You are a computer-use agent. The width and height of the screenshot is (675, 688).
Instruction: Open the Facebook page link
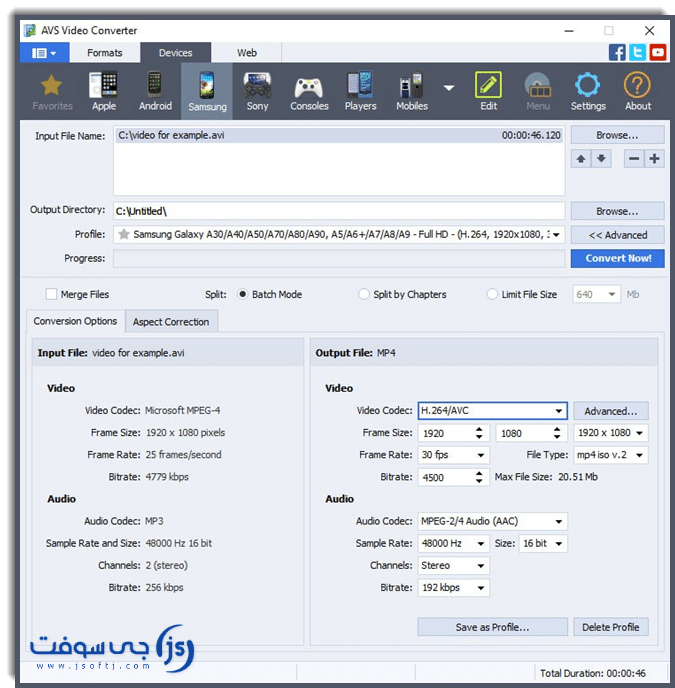pyautogui.click(x=617, y=53)
